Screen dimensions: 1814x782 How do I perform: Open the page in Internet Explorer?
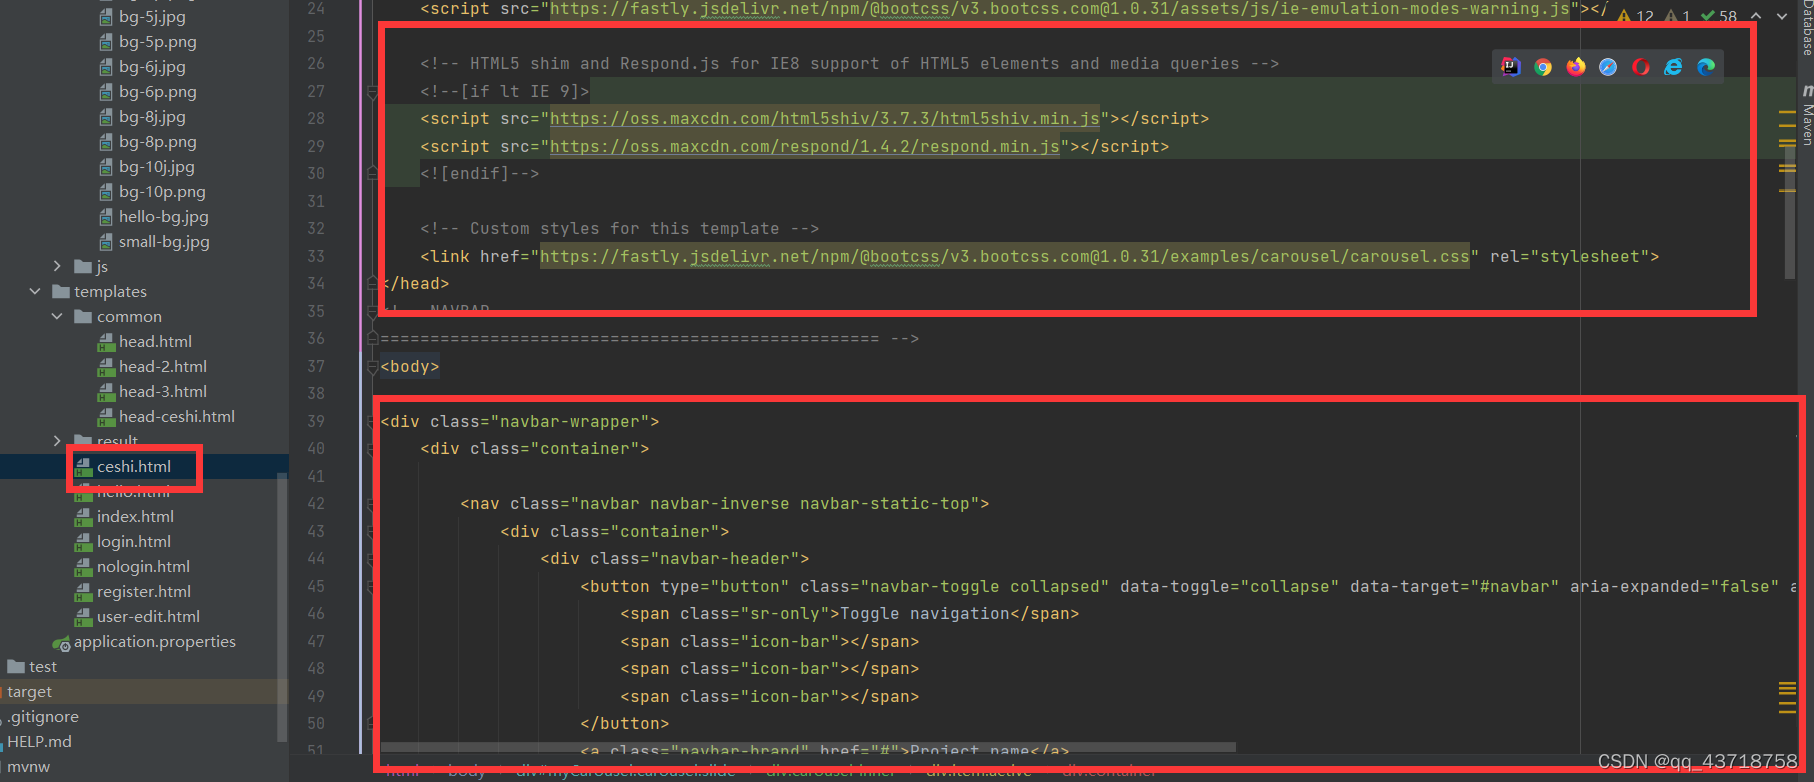pos(1673,67)
